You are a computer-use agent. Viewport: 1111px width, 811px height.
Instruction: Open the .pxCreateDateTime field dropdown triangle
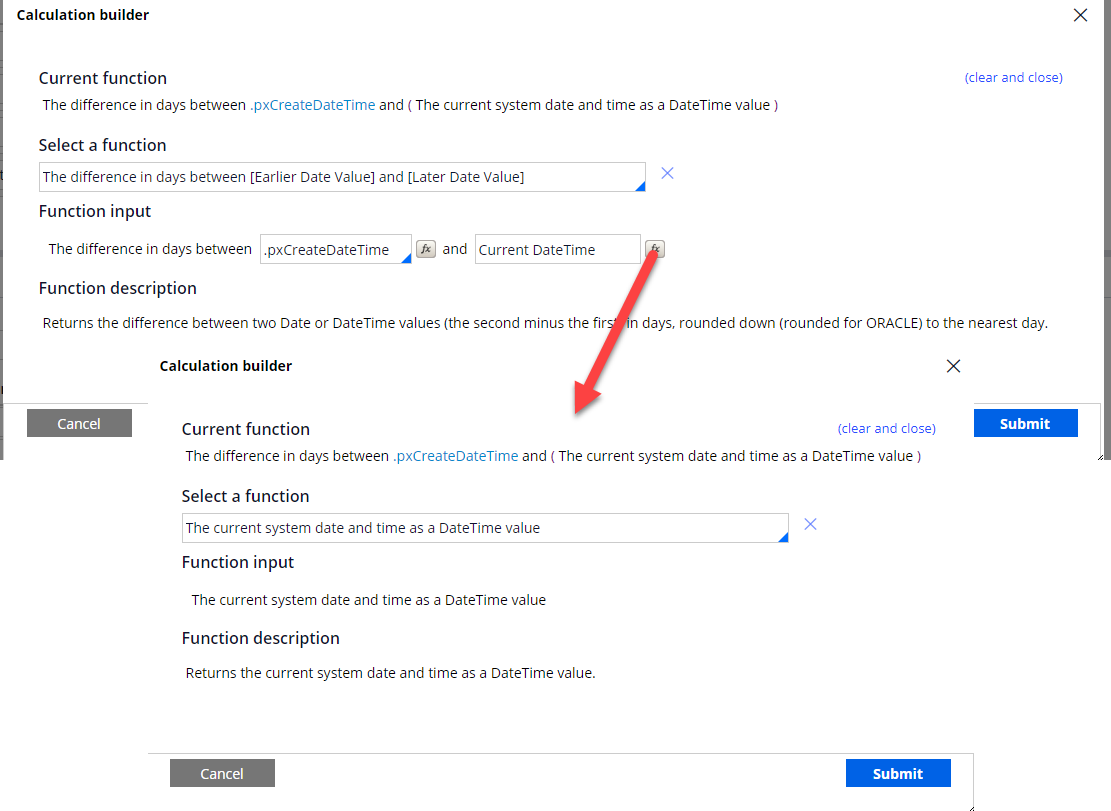[407, 258]
